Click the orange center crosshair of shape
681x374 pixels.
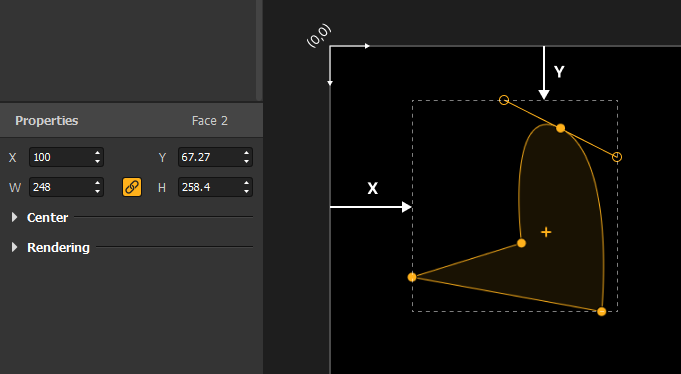pos(546,232)
